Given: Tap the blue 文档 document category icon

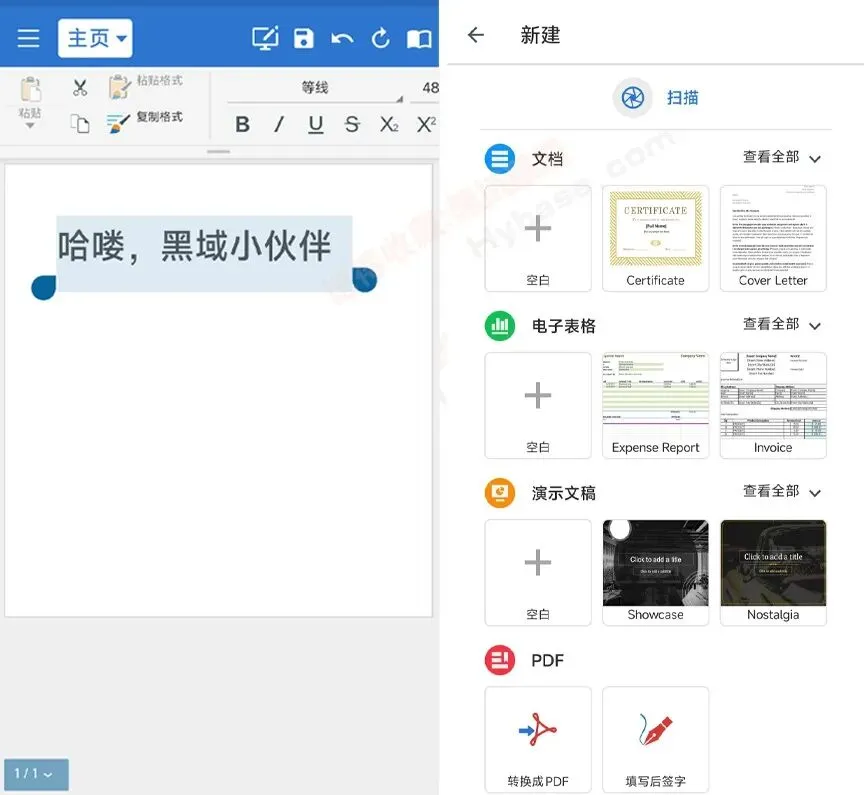Looking at the screenshot, I should pos(500,159).
